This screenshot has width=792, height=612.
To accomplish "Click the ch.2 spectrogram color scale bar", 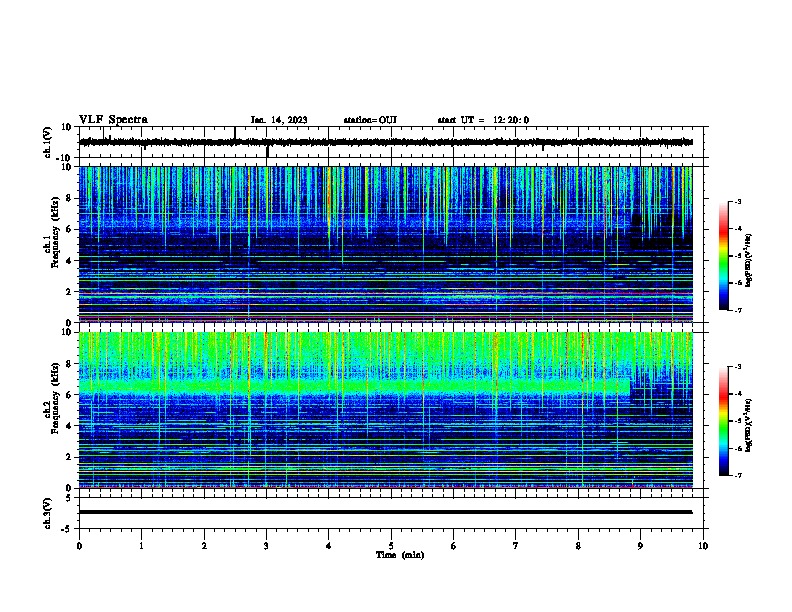I will 724,421.
